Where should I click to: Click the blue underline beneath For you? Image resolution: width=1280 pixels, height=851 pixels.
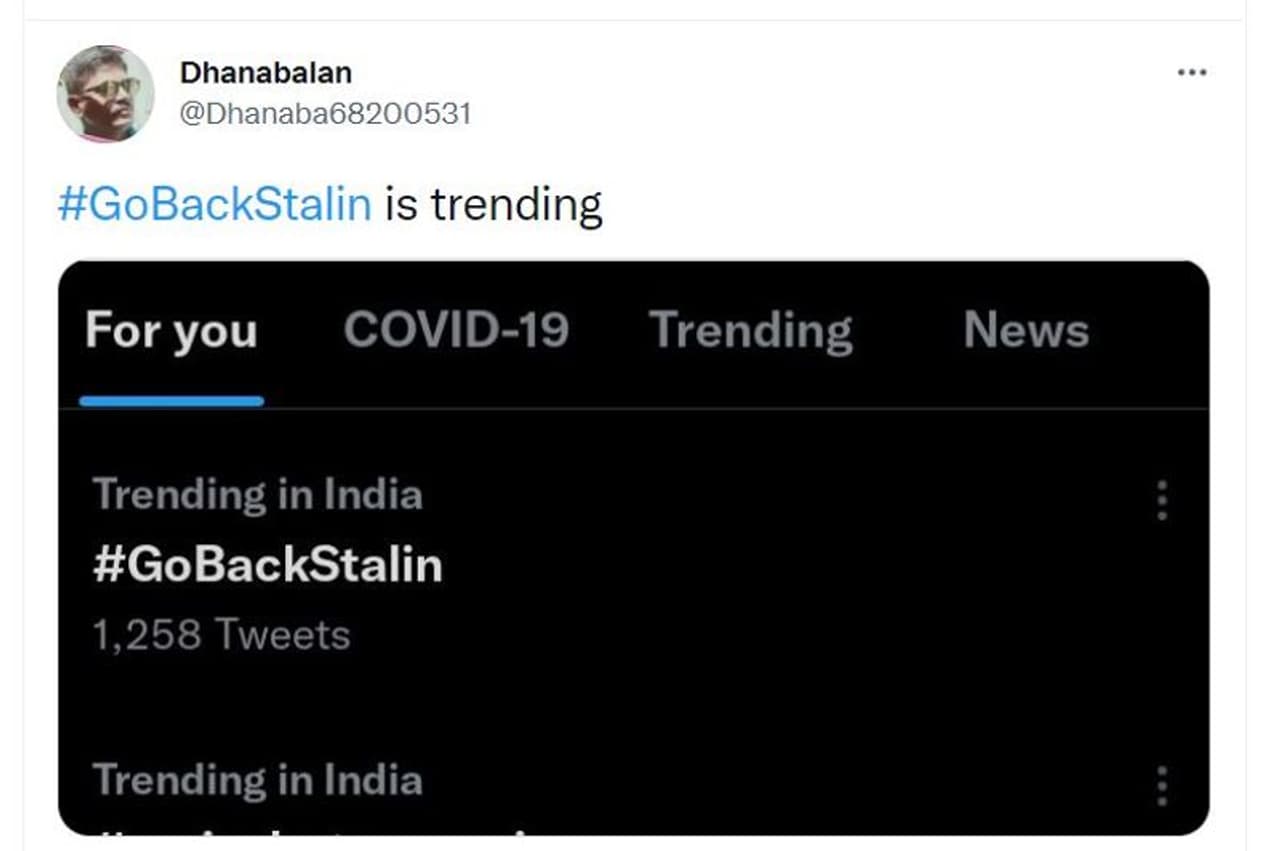(171, 401)
